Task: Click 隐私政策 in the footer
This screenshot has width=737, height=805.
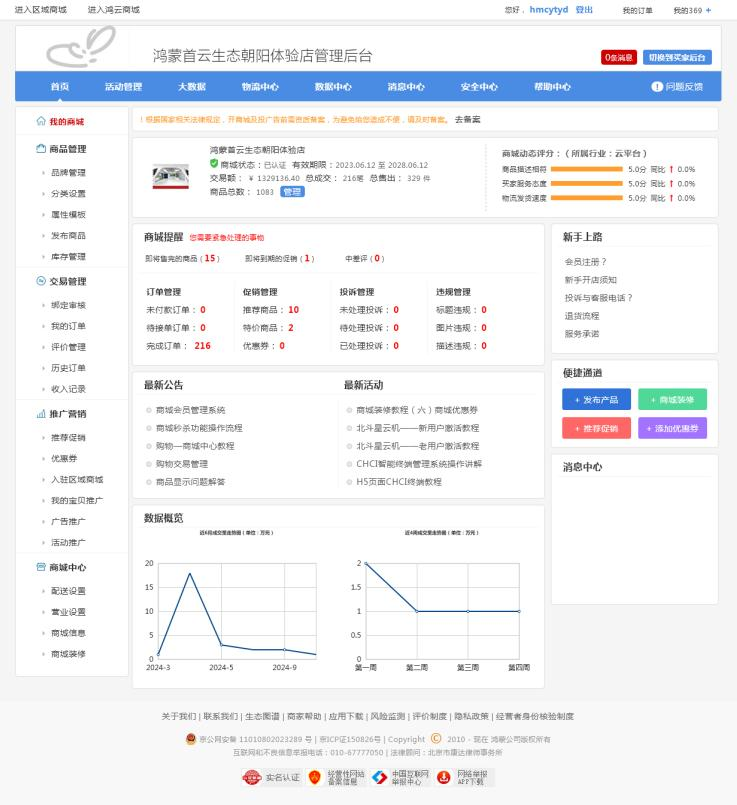Action: click(471, 716)
